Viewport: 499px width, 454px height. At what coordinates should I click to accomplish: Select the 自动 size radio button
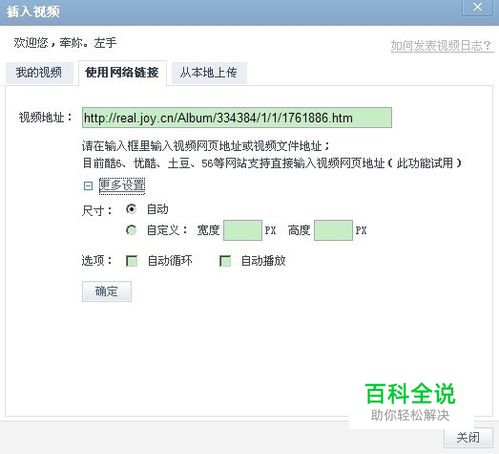click(x=131, y=209)
